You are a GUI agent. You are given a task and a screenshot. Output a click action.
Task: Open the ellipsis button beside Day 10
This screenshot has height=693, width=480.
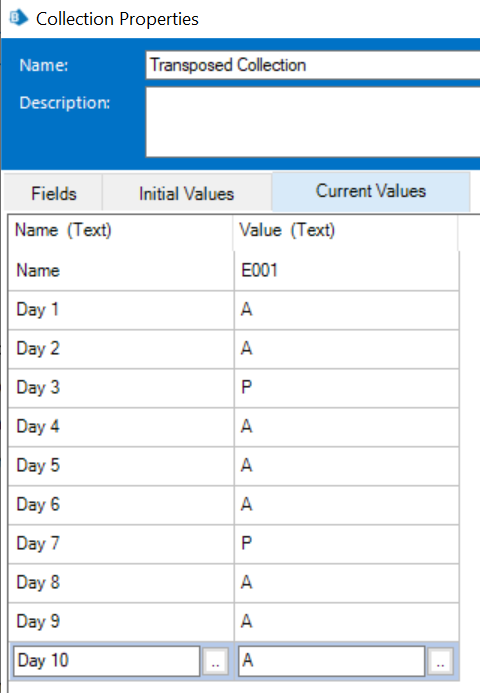215,661
